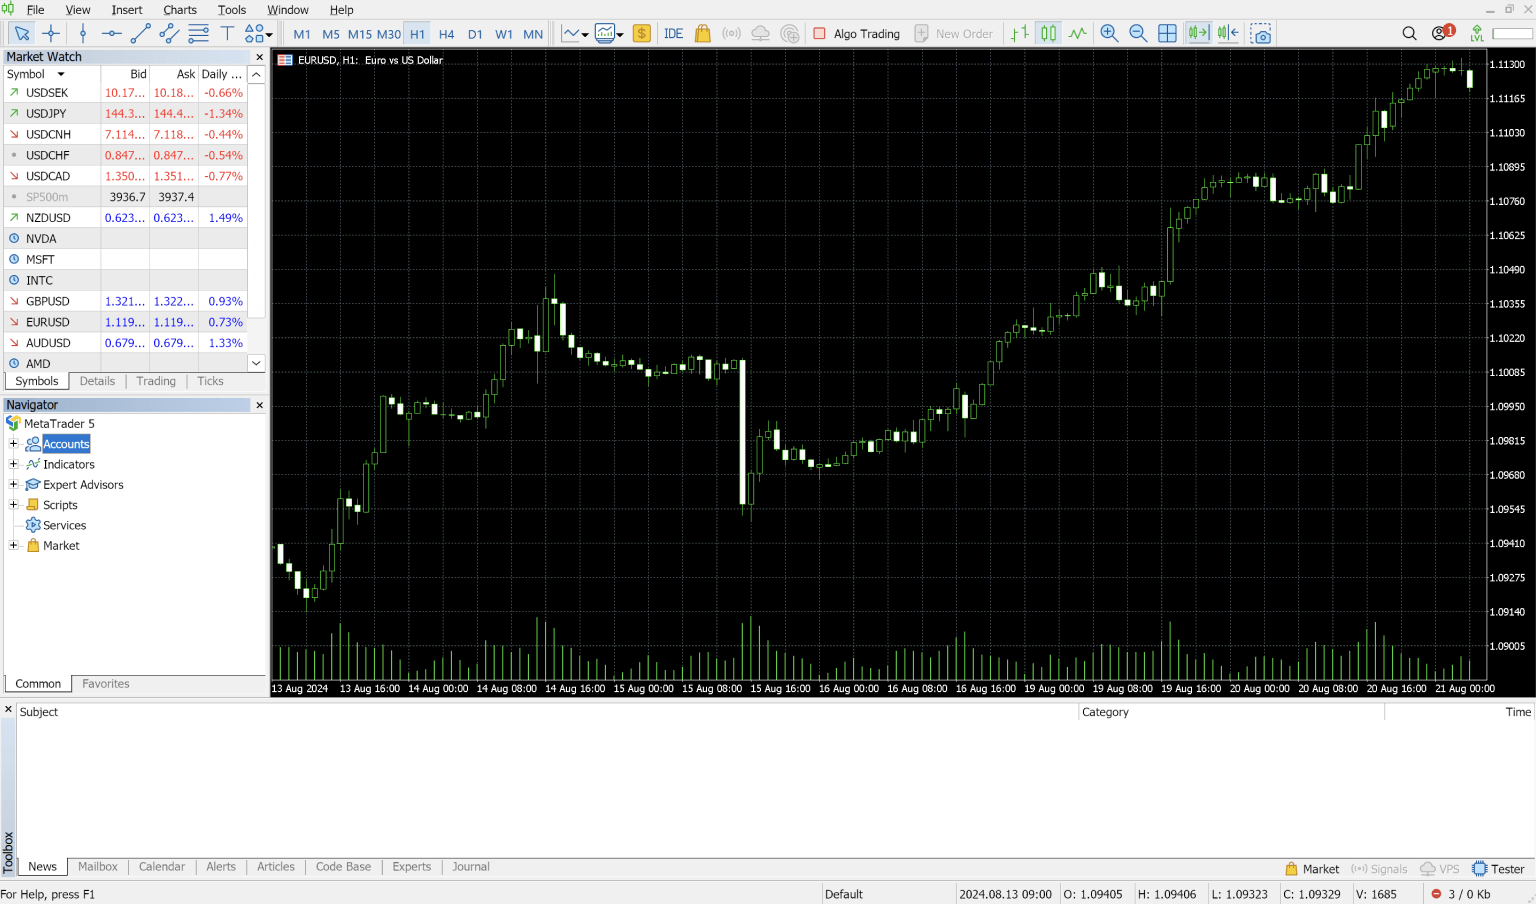Image resolution: width=1536 pixels, height=904 pixels.
Task: Tile chart windows with grid icon
Action: [x=1167, y=34]
